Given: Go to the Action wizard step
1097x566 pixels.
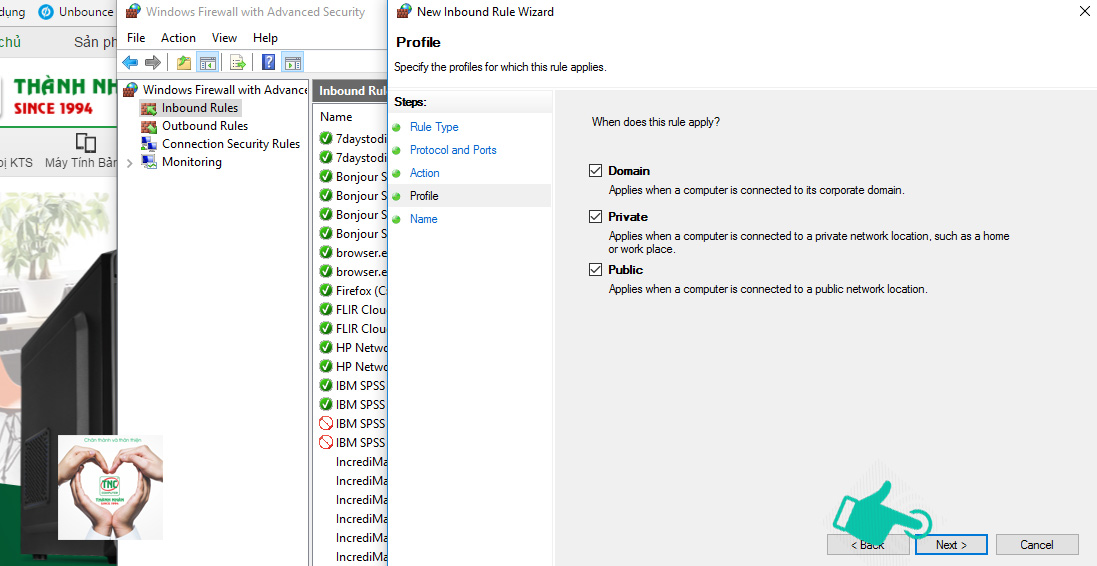Looking at the screenshot, I should coord(425,174).
